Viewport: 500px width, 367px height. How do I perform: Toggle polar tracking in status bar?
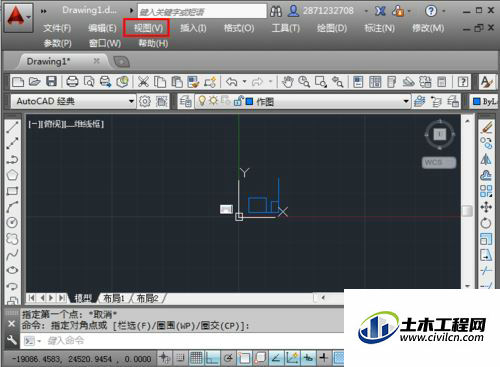tap(228, 358)
